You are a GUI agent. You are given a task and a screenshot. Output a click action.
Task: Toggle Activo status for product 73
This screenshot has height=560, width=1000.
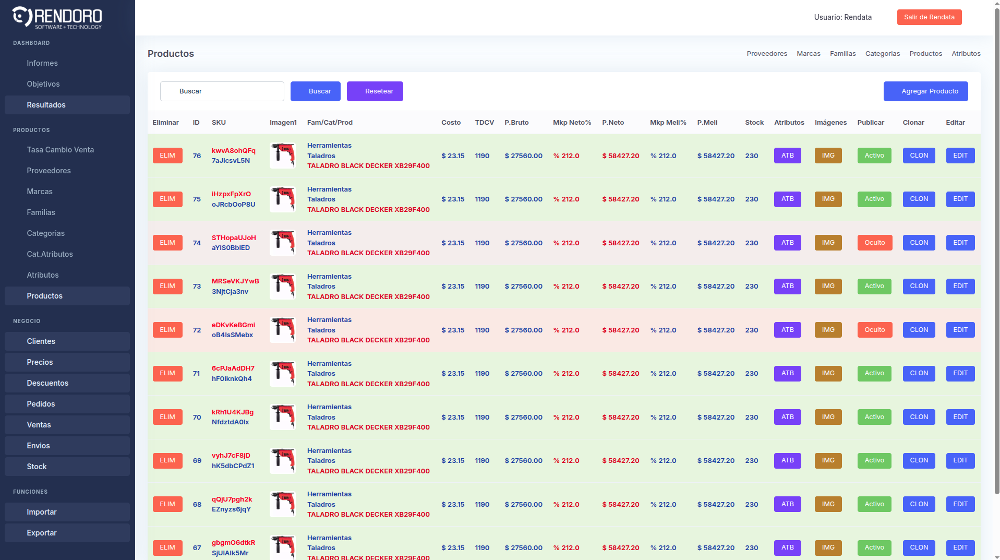point(874,286)
